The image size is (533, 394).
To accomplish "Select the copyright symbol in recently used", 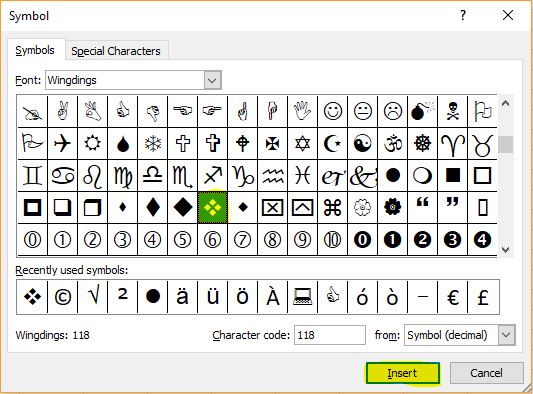I will (x=63, y=297).
